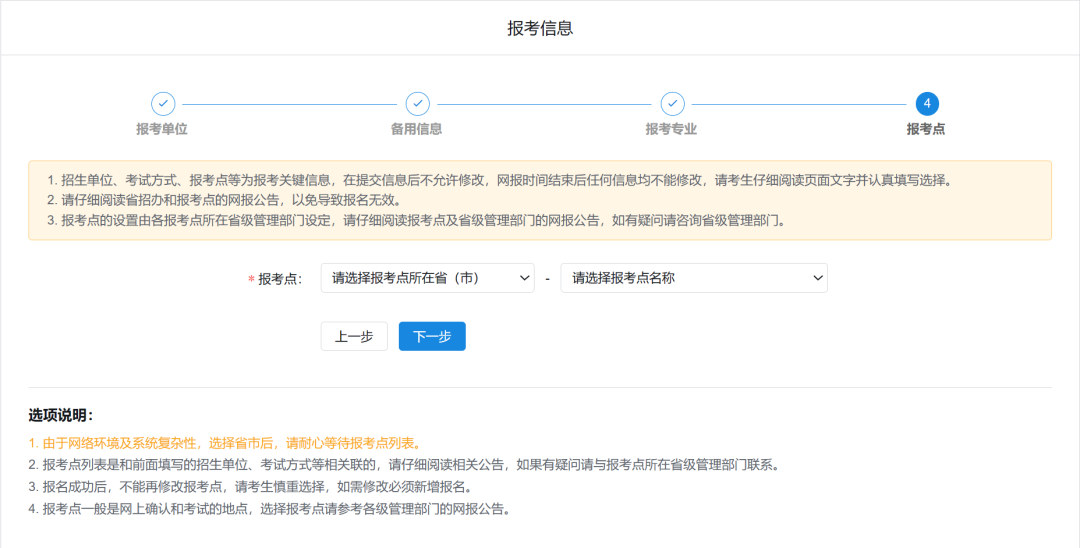This screenshot has height=548, width=1080.
Task: Proceed with the blue 下一步 button
Action: [432, 337]
